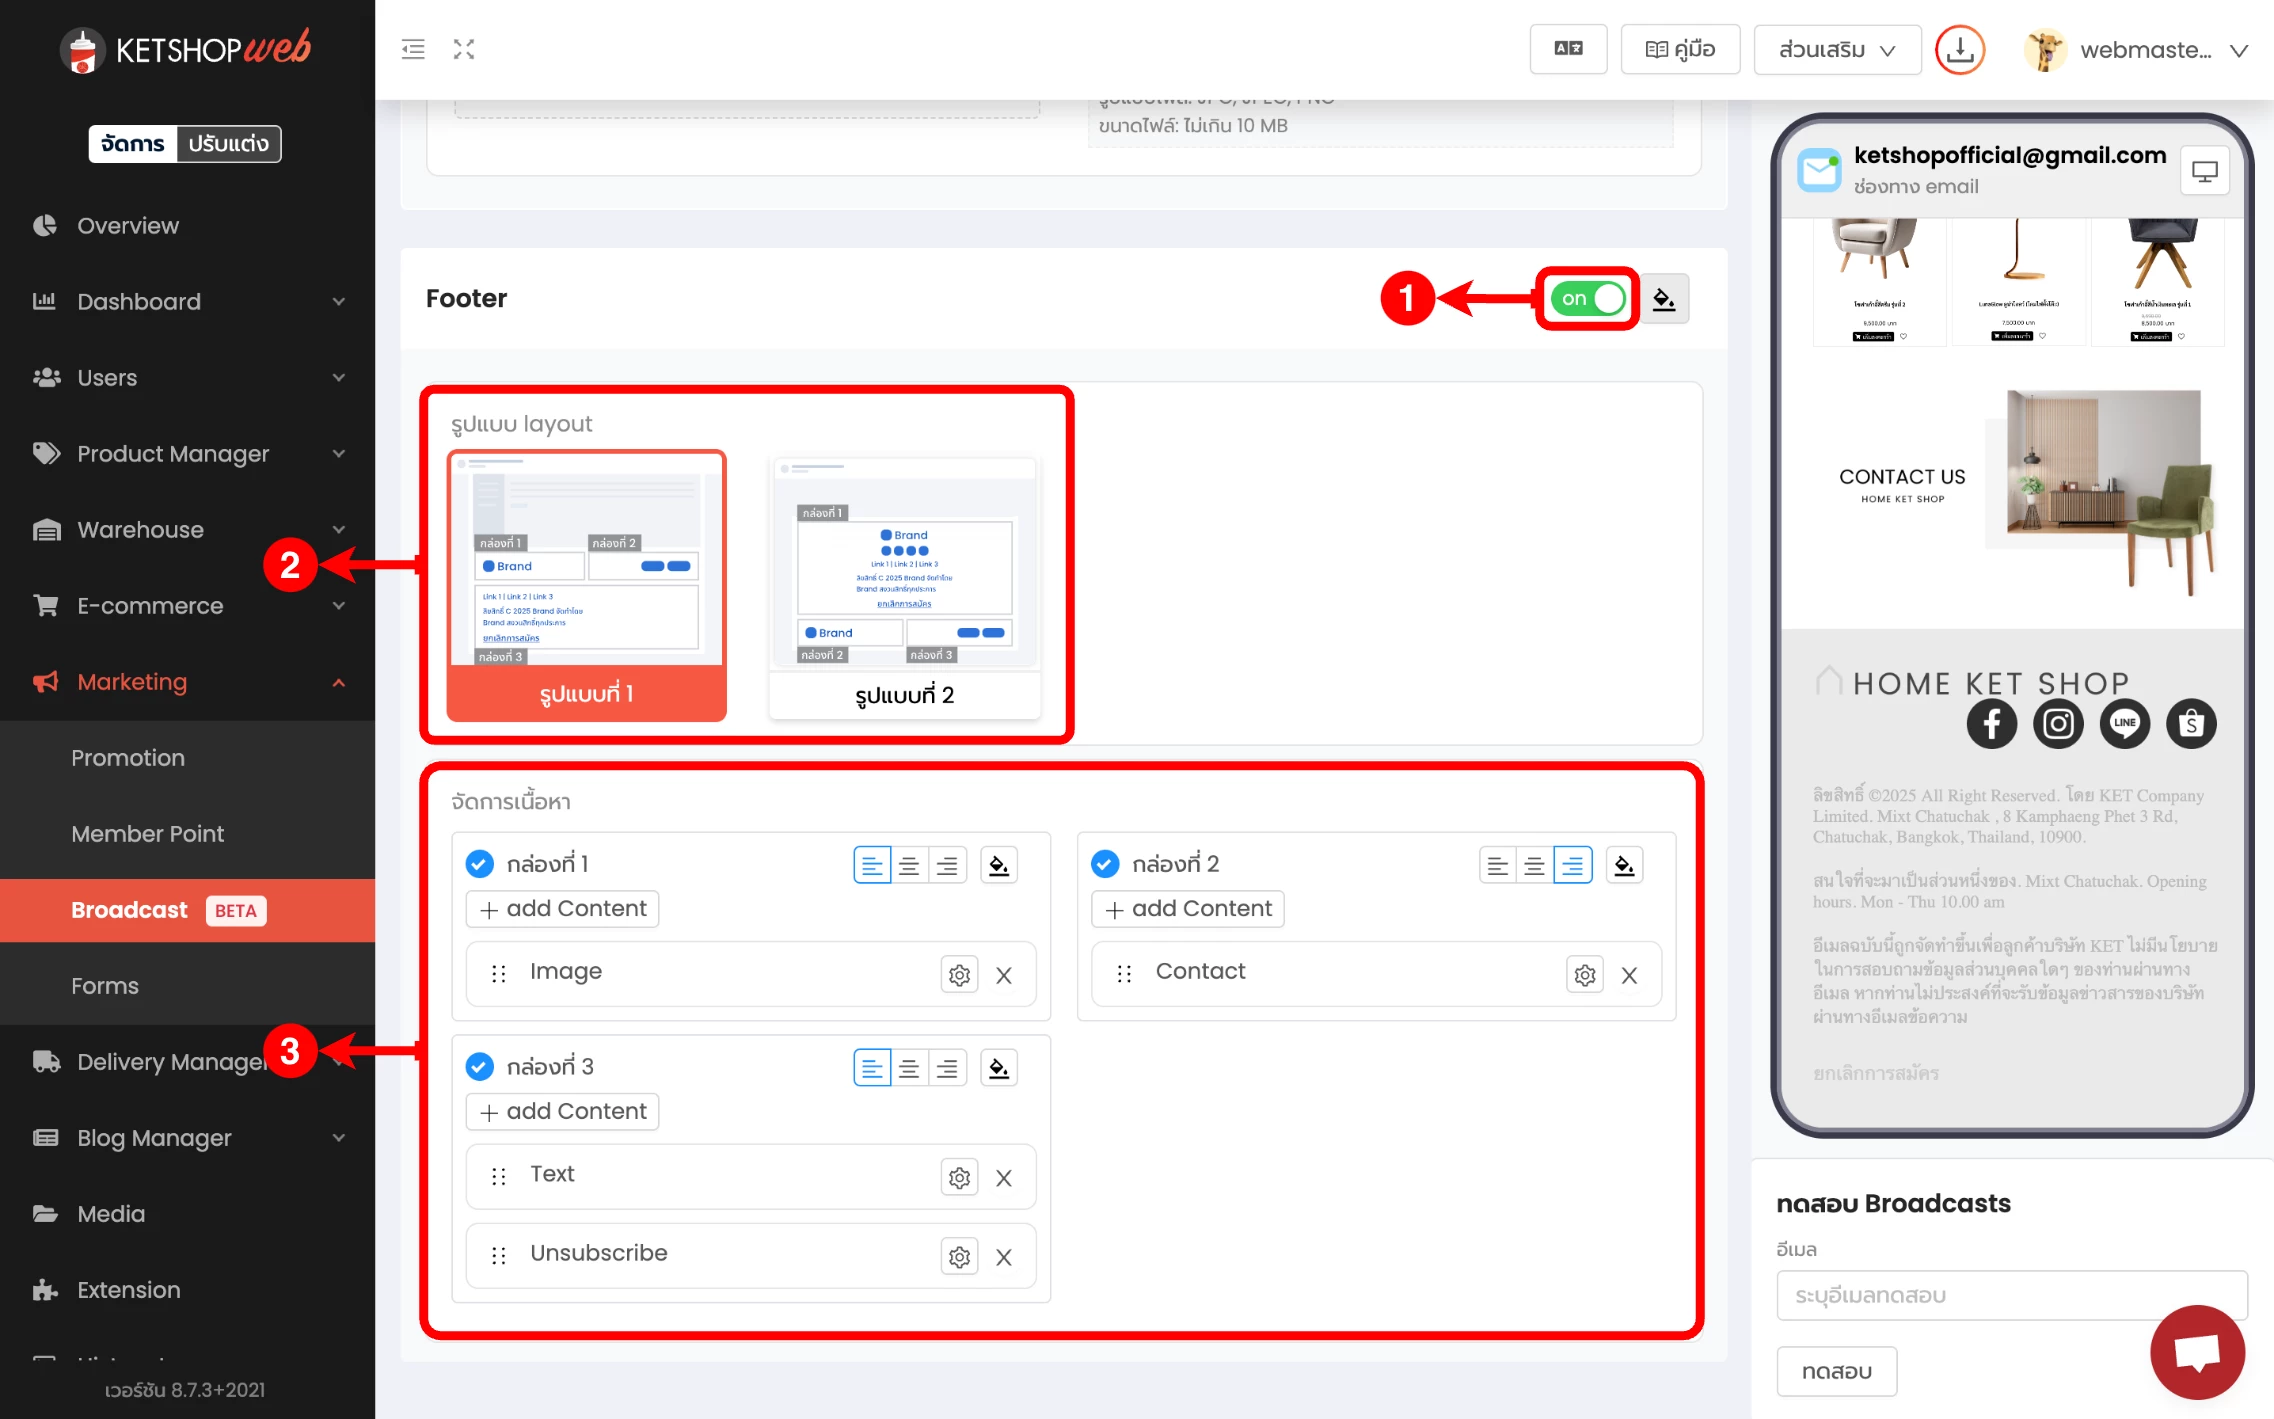Click the language translate icon button
Viewport: 2274px width, 1419px height.
click(x=1567, y=49)
